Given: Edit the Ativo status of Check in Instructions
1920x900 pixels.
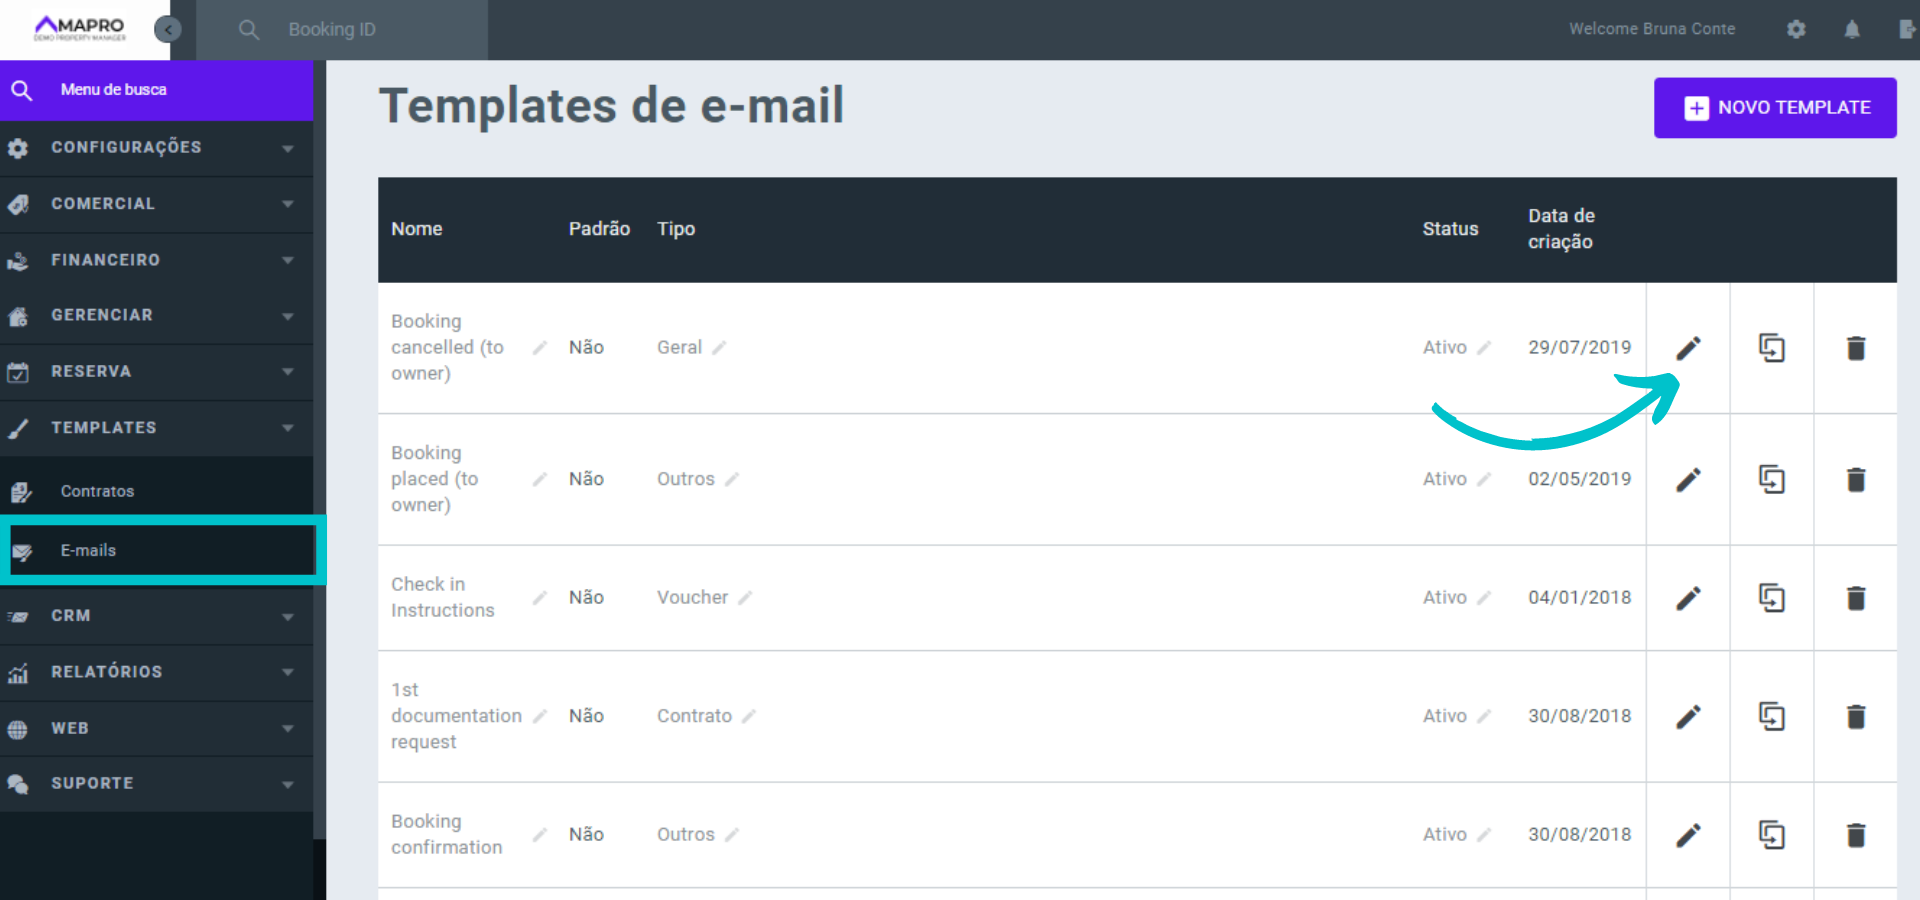Looking at the screenshot, I should click(x=1484, y=597).
